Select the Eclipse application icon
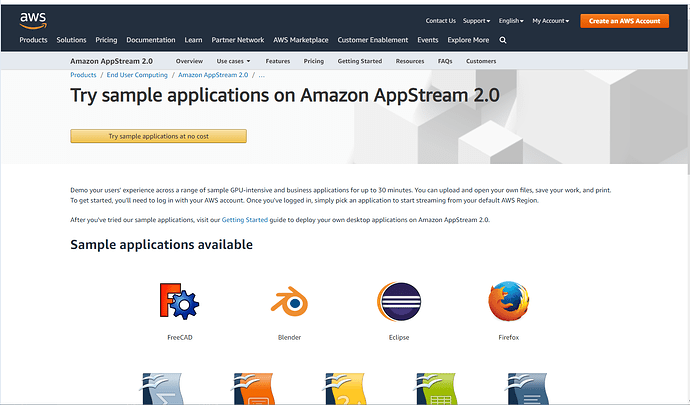Image resolution: width=690 pixels, height=405 pixels. coord(399,302)
